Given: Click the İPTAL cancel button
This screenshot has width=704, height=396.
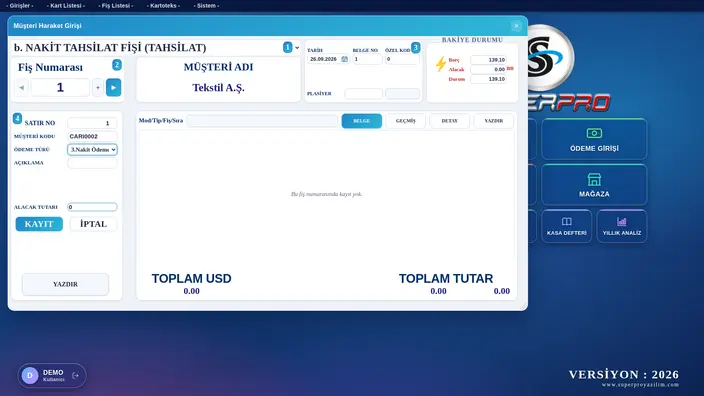Looking at the screenshot, I should [x=93, y=224].
